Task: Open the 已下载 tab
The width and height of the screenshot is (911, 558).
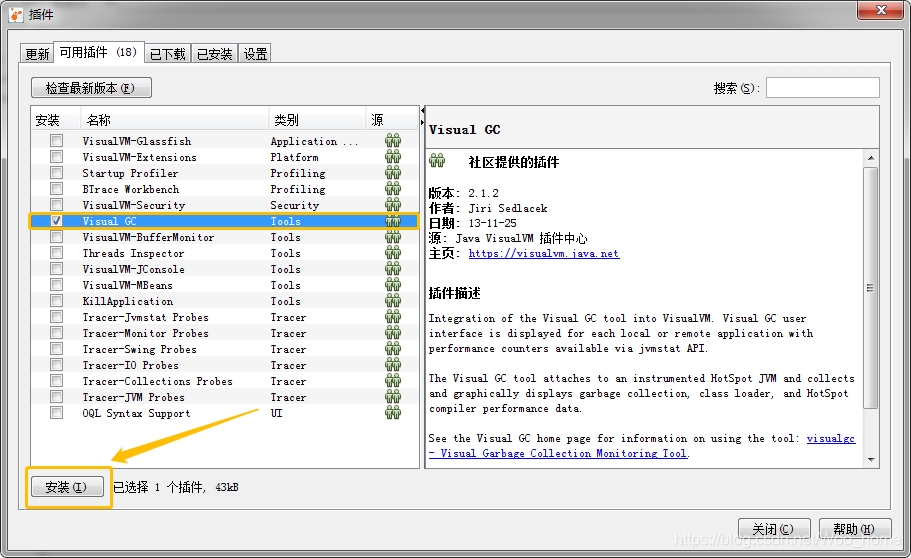Action: (x=167, y=54)
